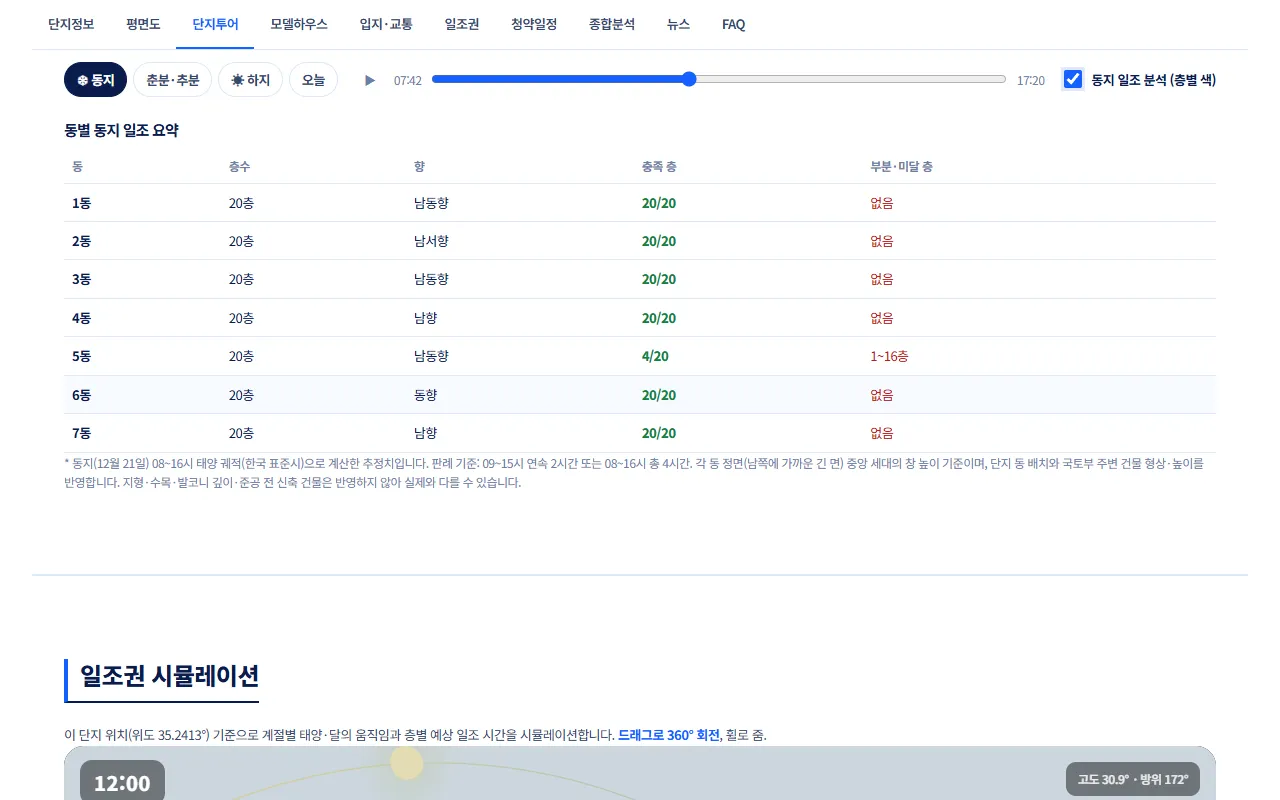Open the 뉴스 tab
Image resolution: width=1280 pixels, height=800 pixels.
click(x=678, y=24)
